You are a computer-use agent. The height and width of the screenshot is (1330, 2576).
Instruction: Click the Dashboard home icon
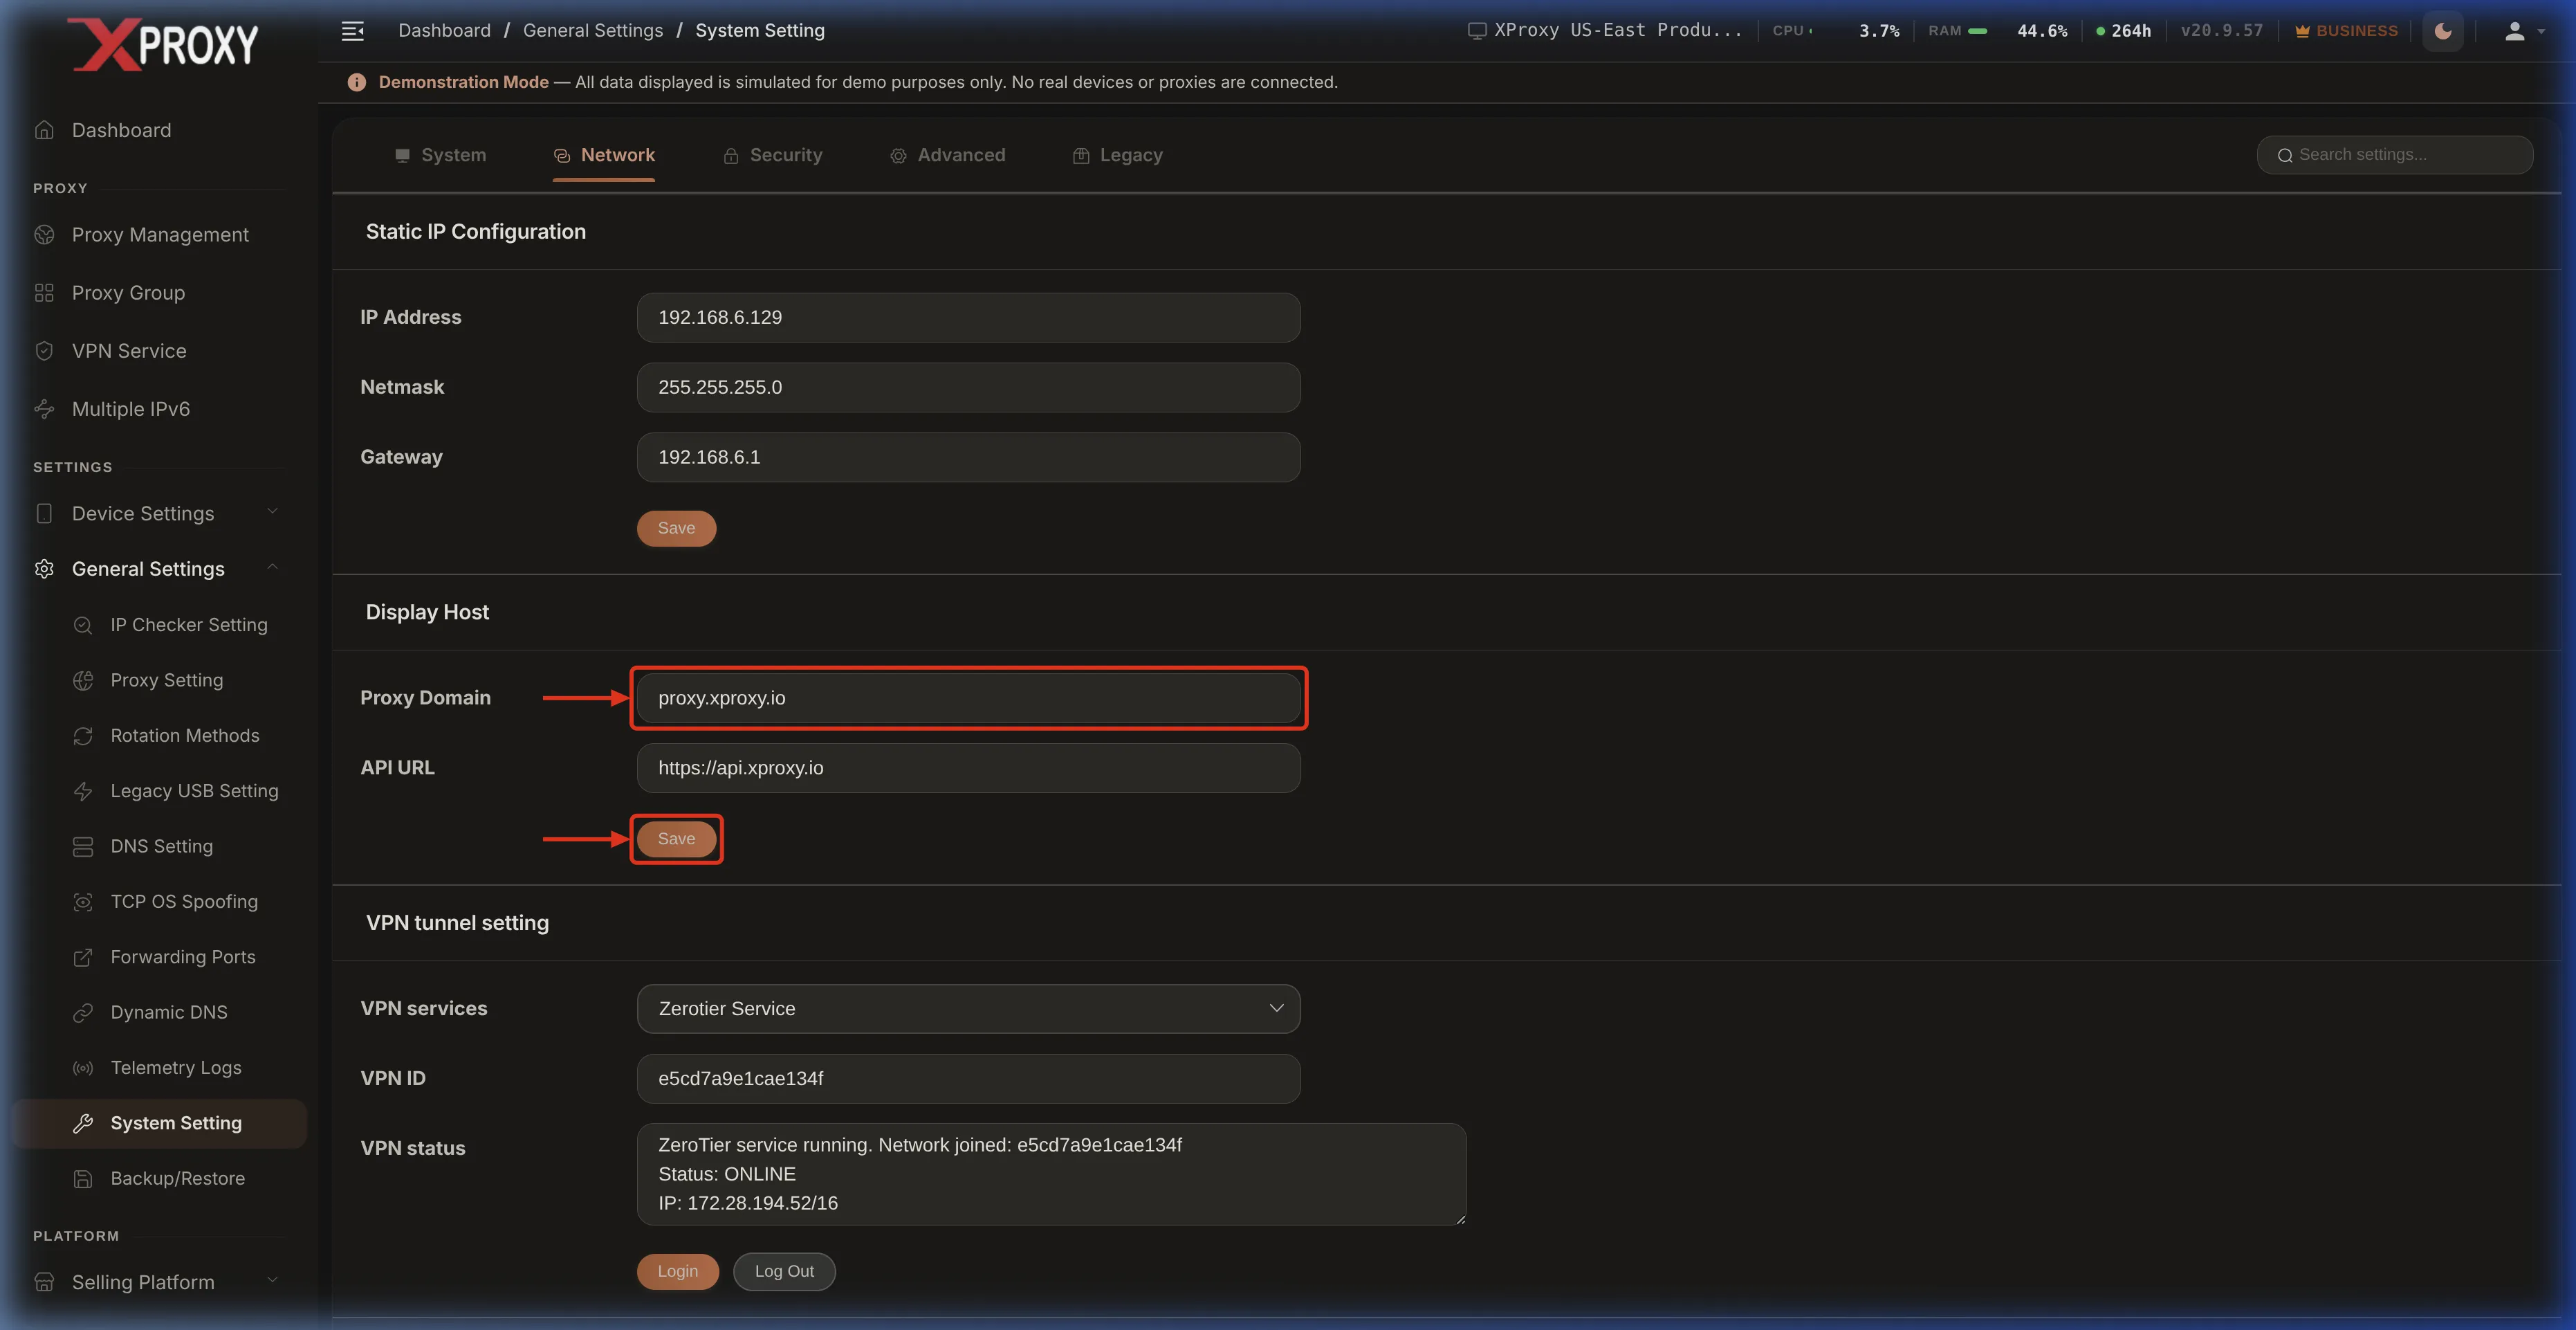pyautogui.click(x=44, y=130)
